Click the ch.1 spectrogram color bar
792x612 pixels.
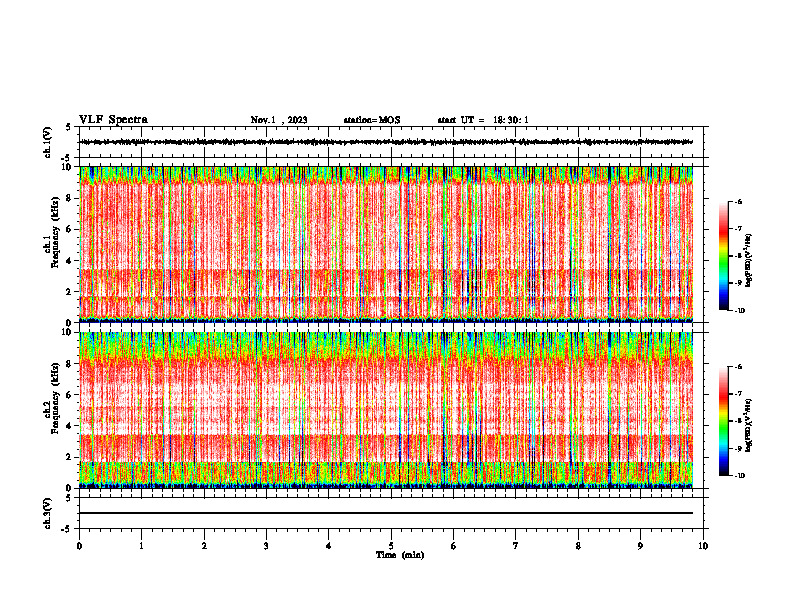pyautogui.click(x=723, y=256)
